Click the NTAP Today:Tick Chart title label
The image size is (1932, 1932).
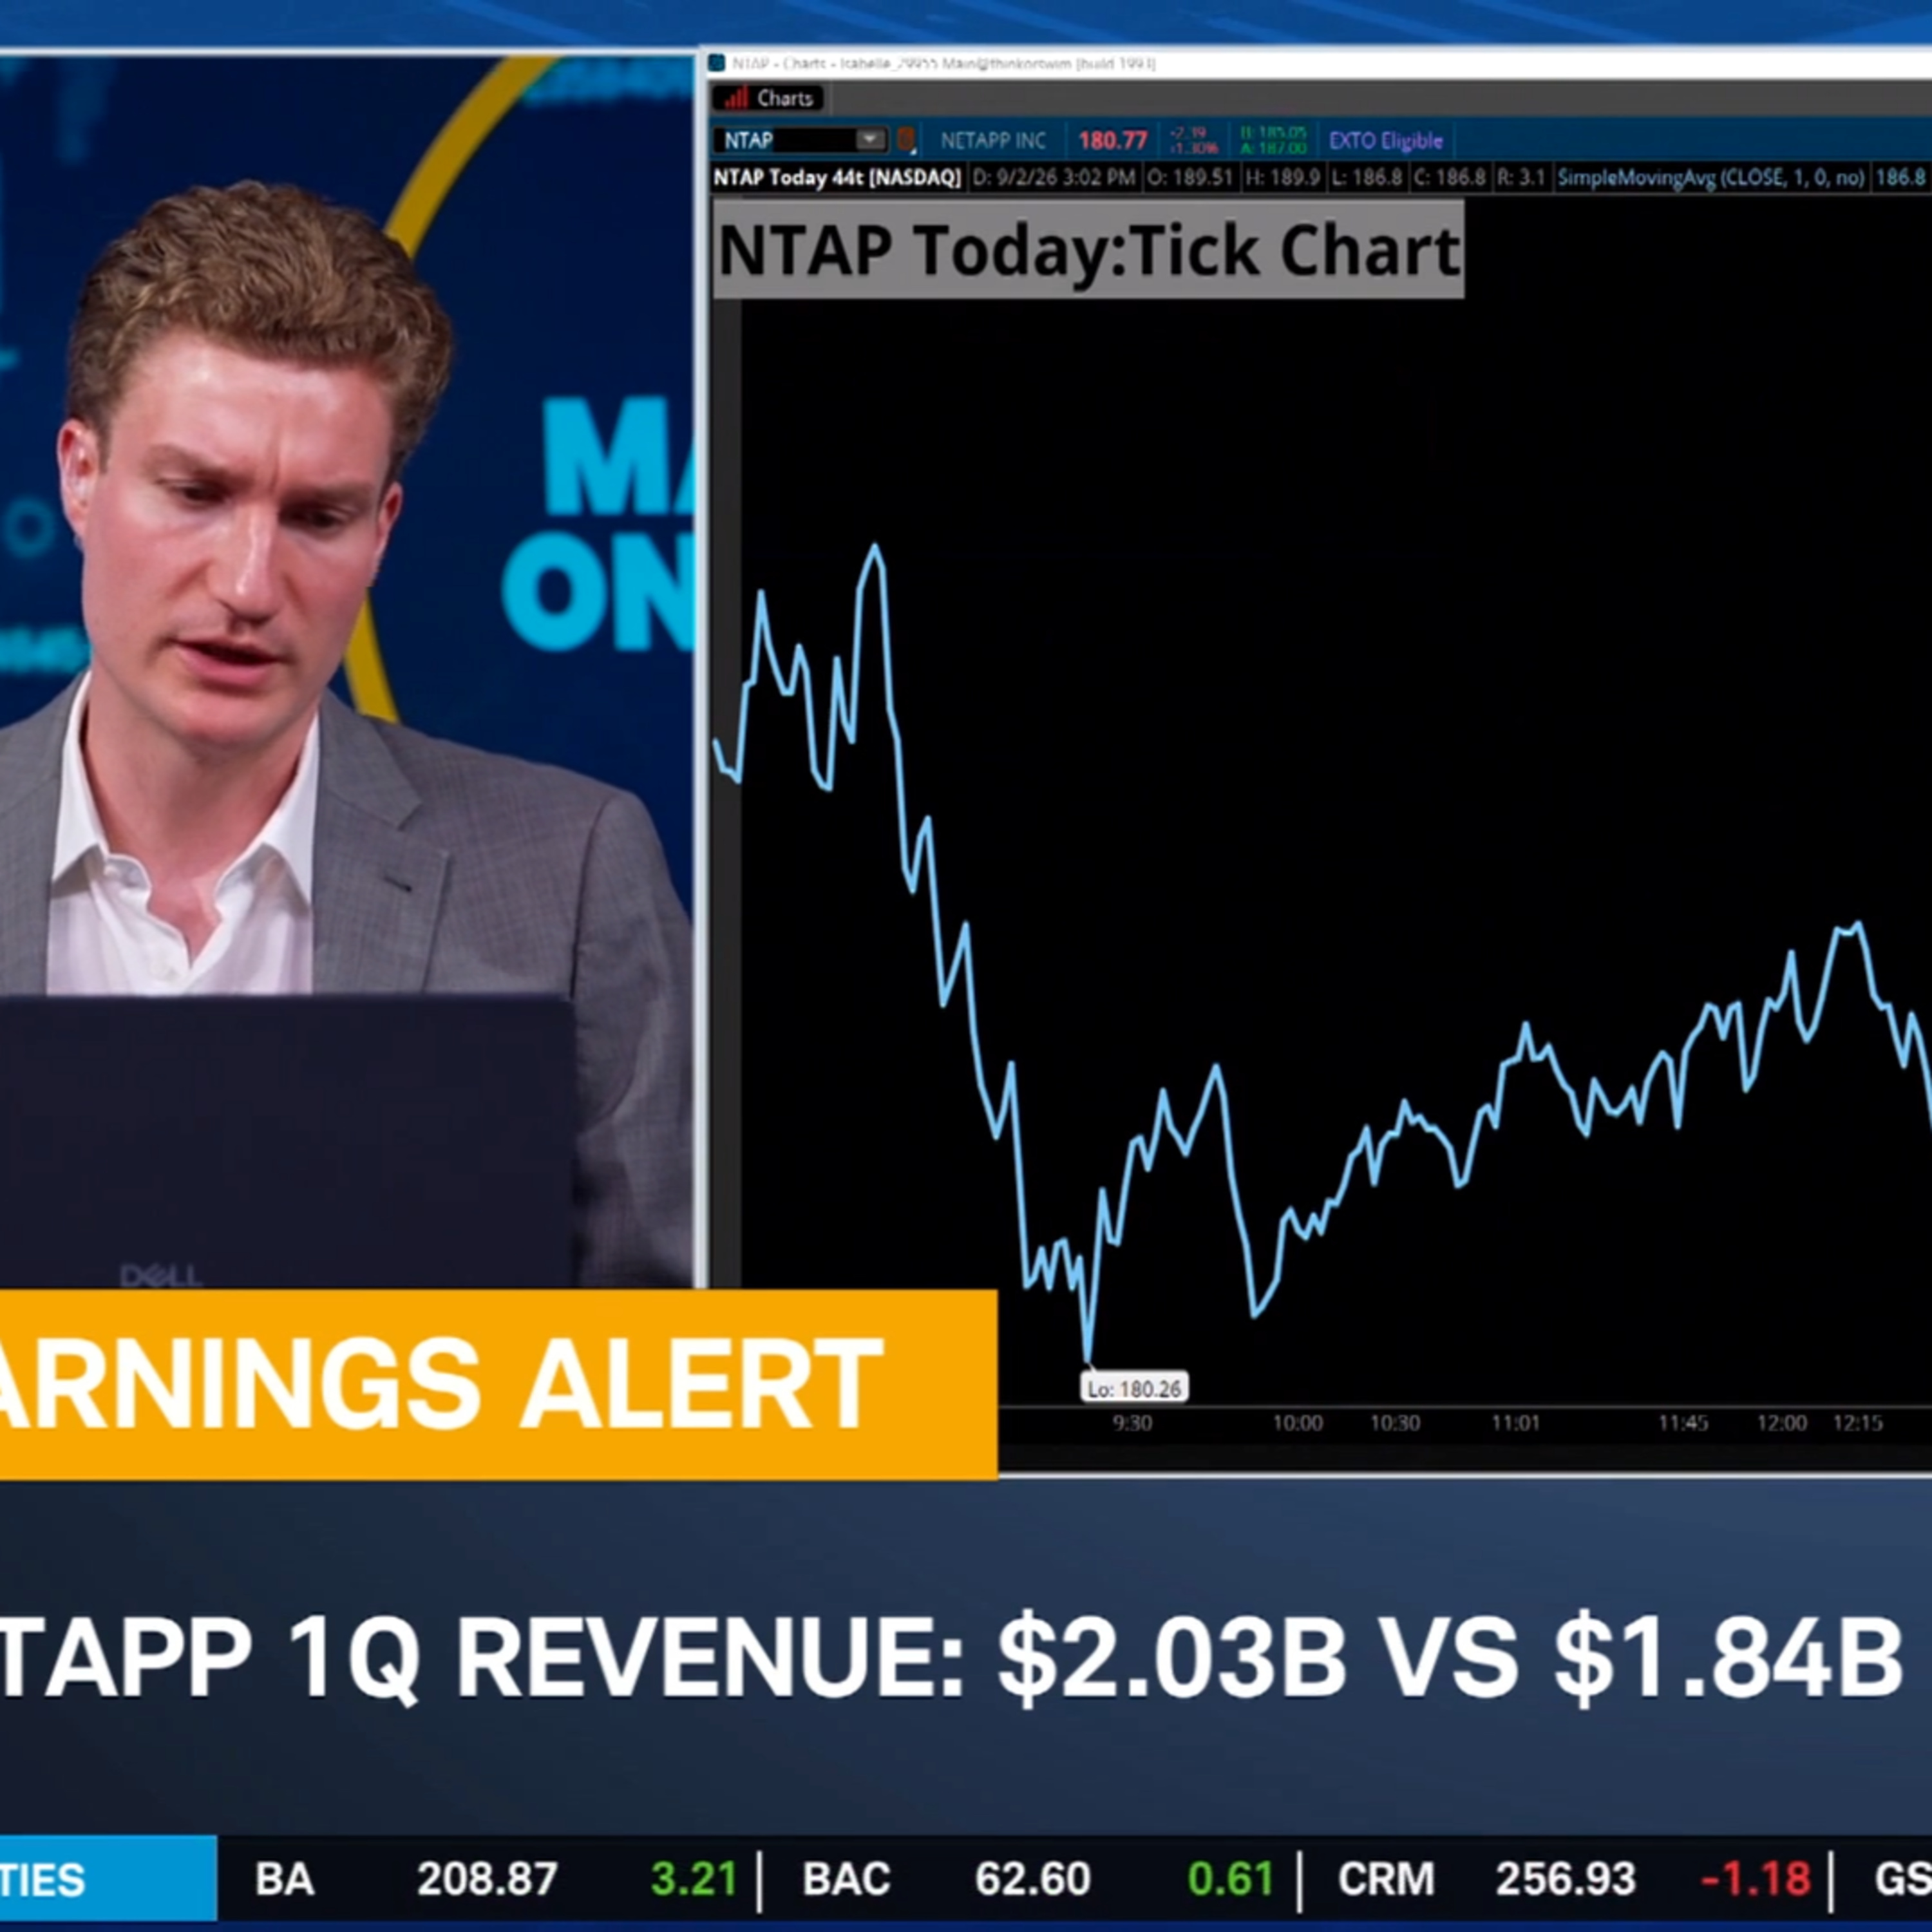pos(1088,250)
